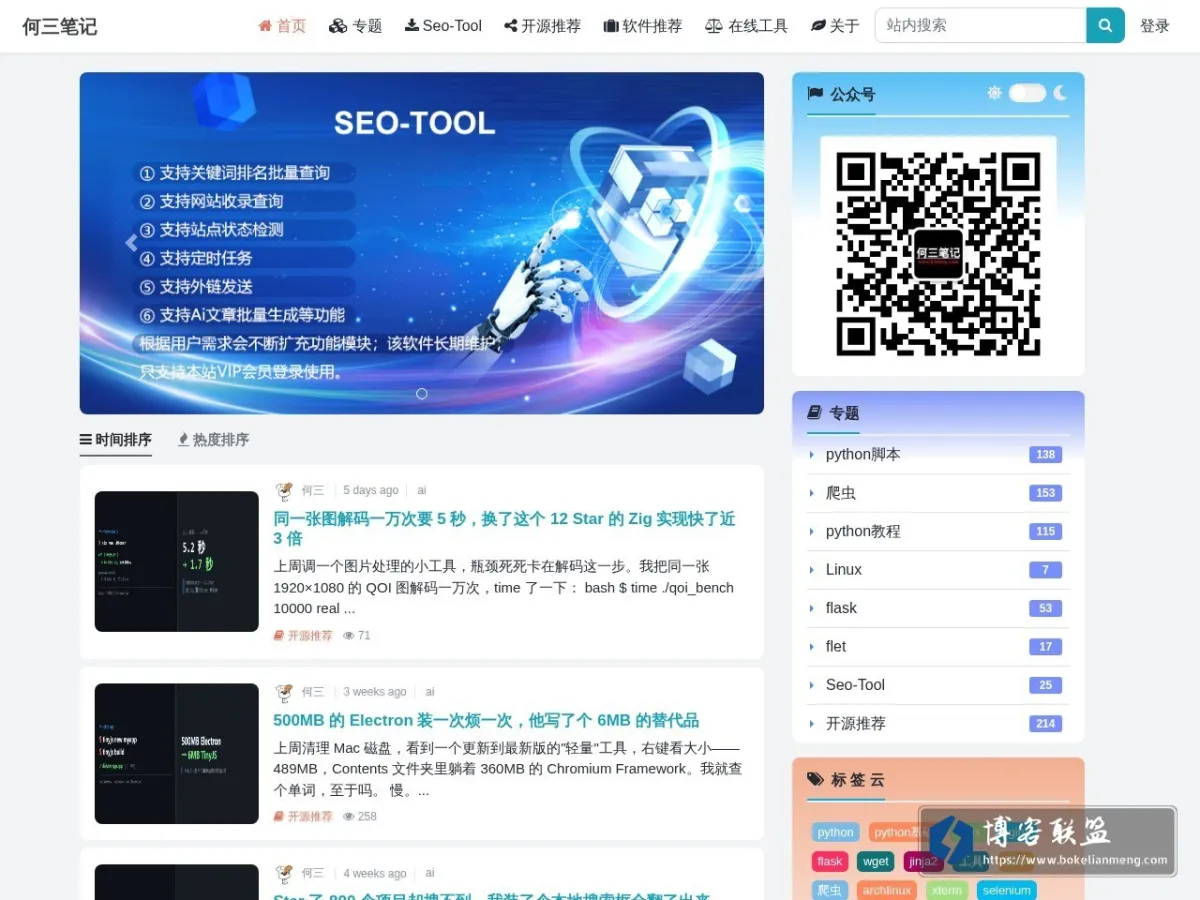Click the teal search magnifier button
Viewport: 1200px width, 900px height.
pyautogui.click(x=1105, y=25)
